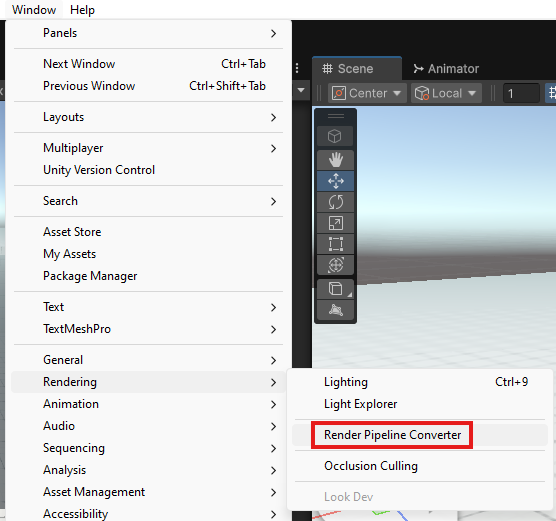The height and width of the screenshot is (521, 556).
Task: Open the Analysis submenu
Action: pyautogui.click(x=148, y=470)
